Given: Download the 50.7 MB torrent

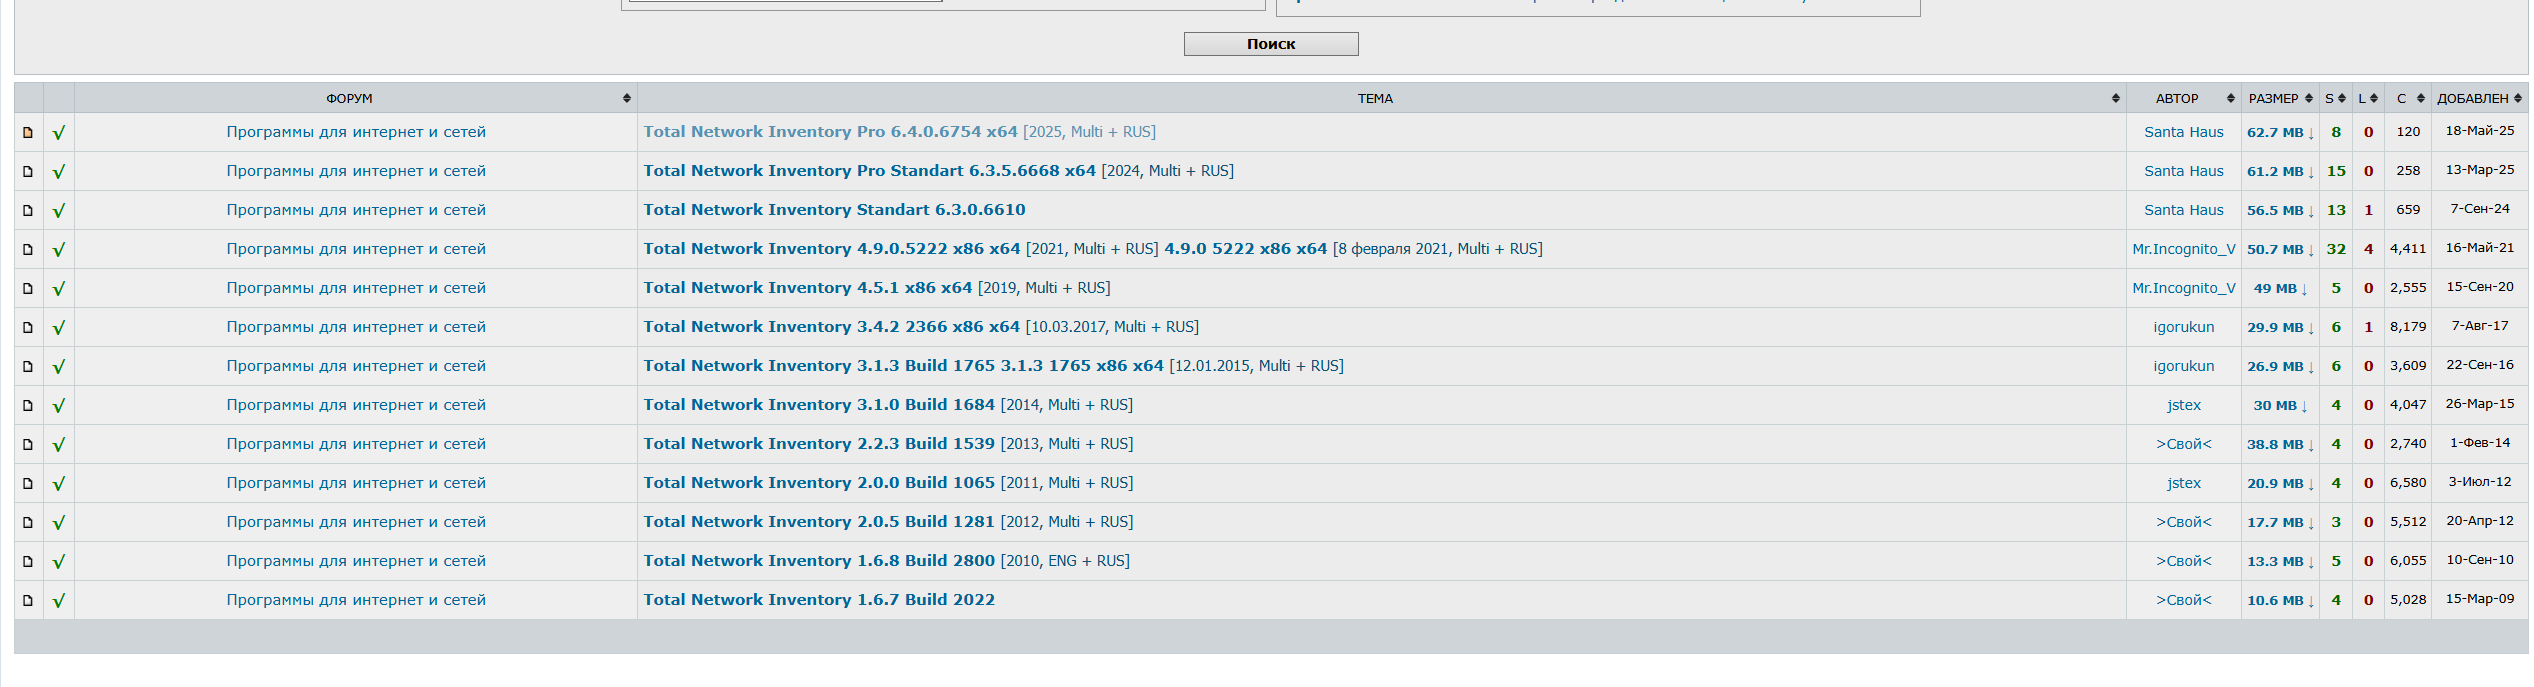Looking at the screenshot, I should coord(2280,249).
